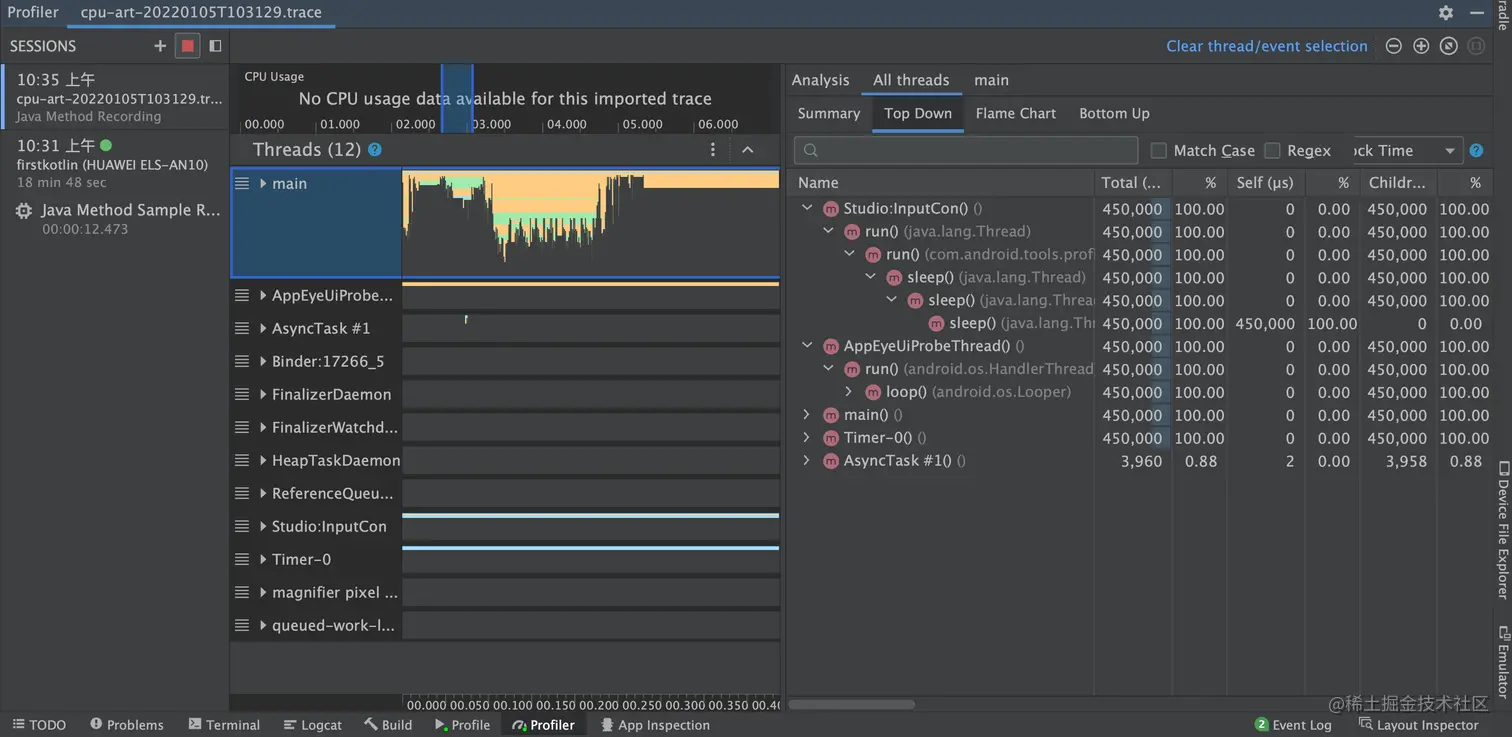The width and height of the screenshot is (1512, 737).
Task: Switch to the Bottom Up tab
Action: click(1114, 113)
